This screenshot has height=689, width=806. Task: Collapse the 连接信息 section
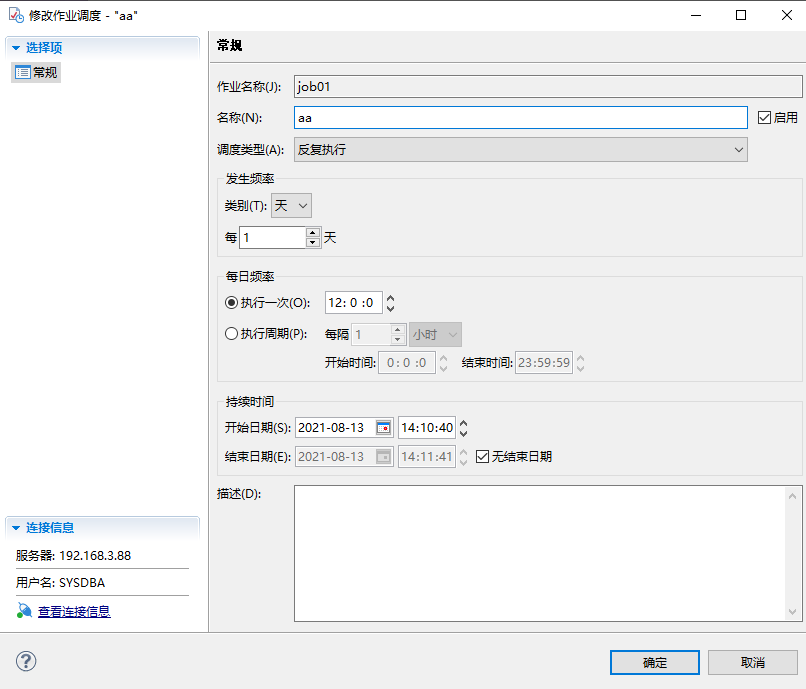pyautogui.click(x=16, y=529)
